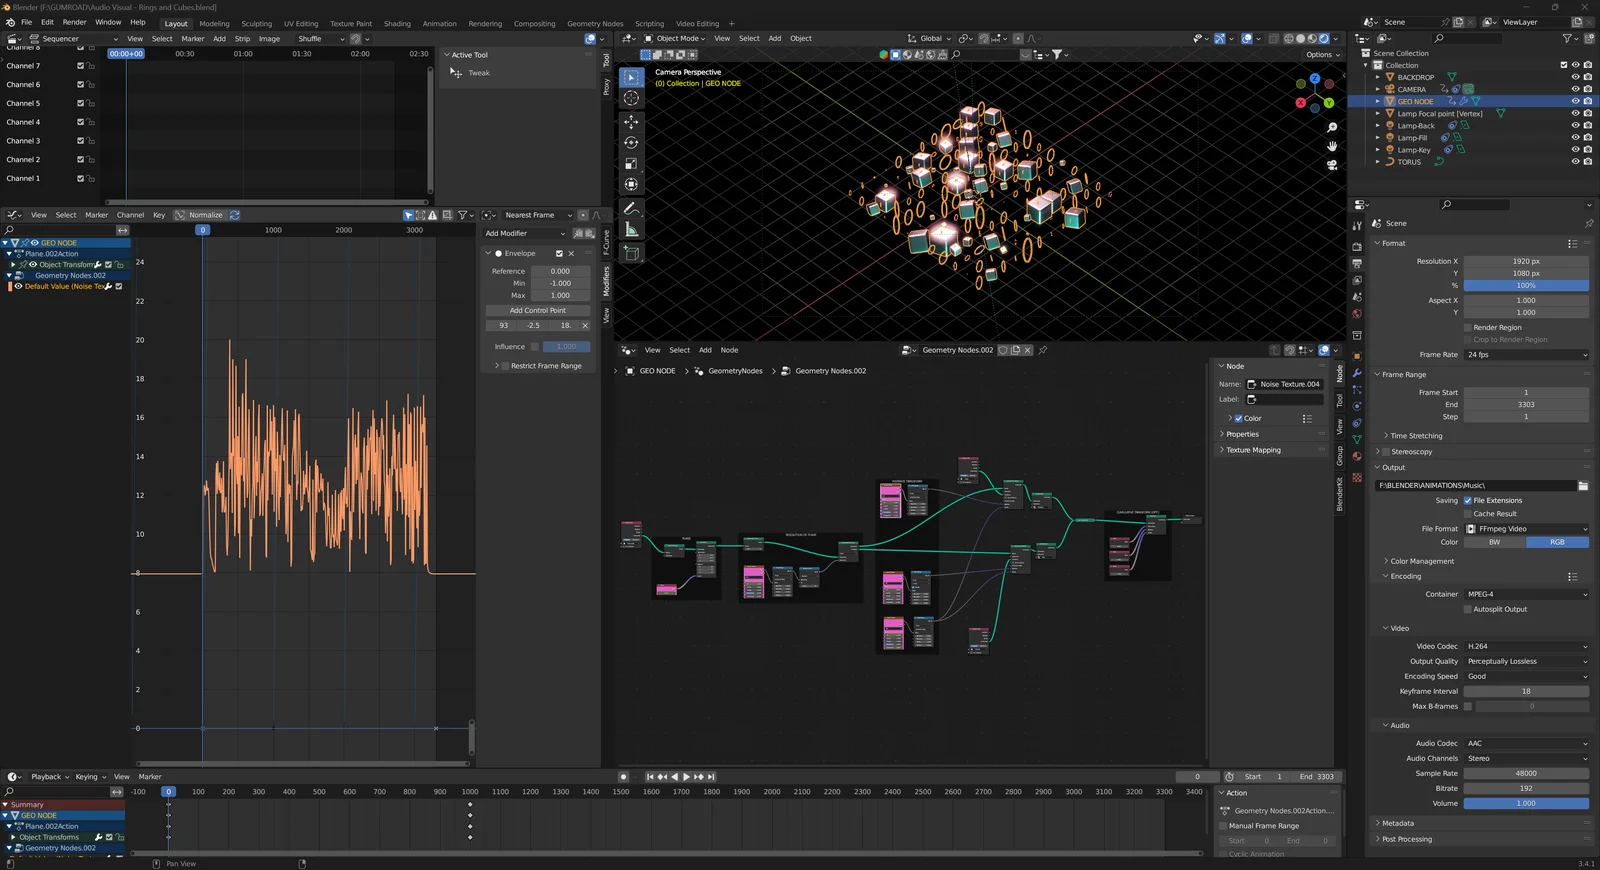
Task: Select the 3D Cursor tool
Action: coord(631,98)
